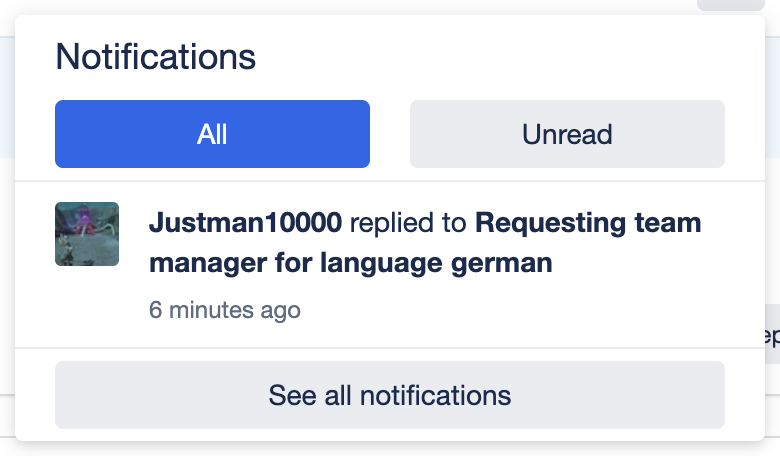This screenshot has height=456, width=780.
Task: Show only unread notifications
Action: pos(567,134)
